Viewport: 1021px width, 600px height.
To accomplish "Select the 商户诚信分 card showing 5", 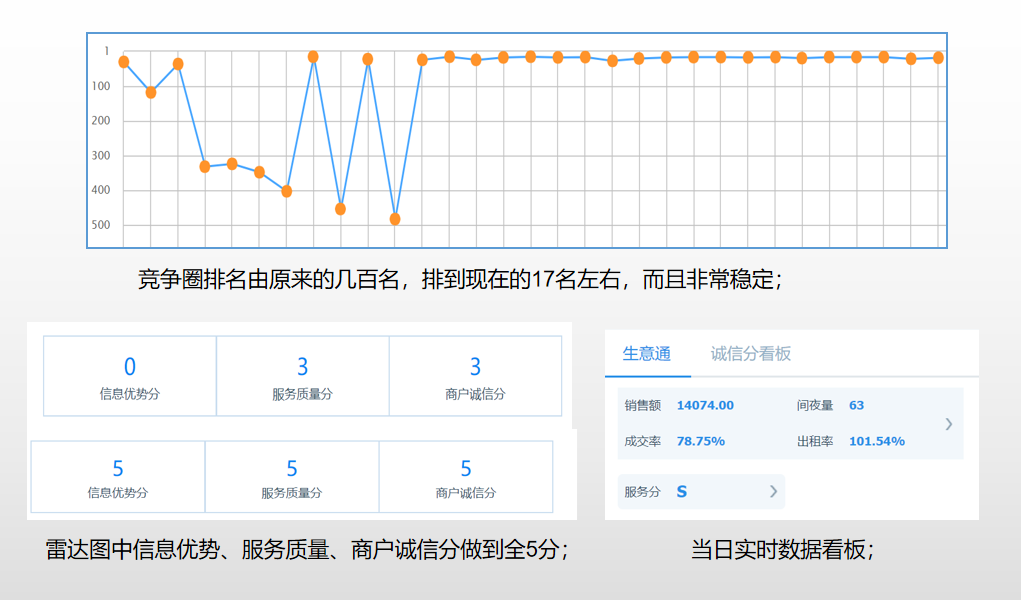I will point(465,477).
